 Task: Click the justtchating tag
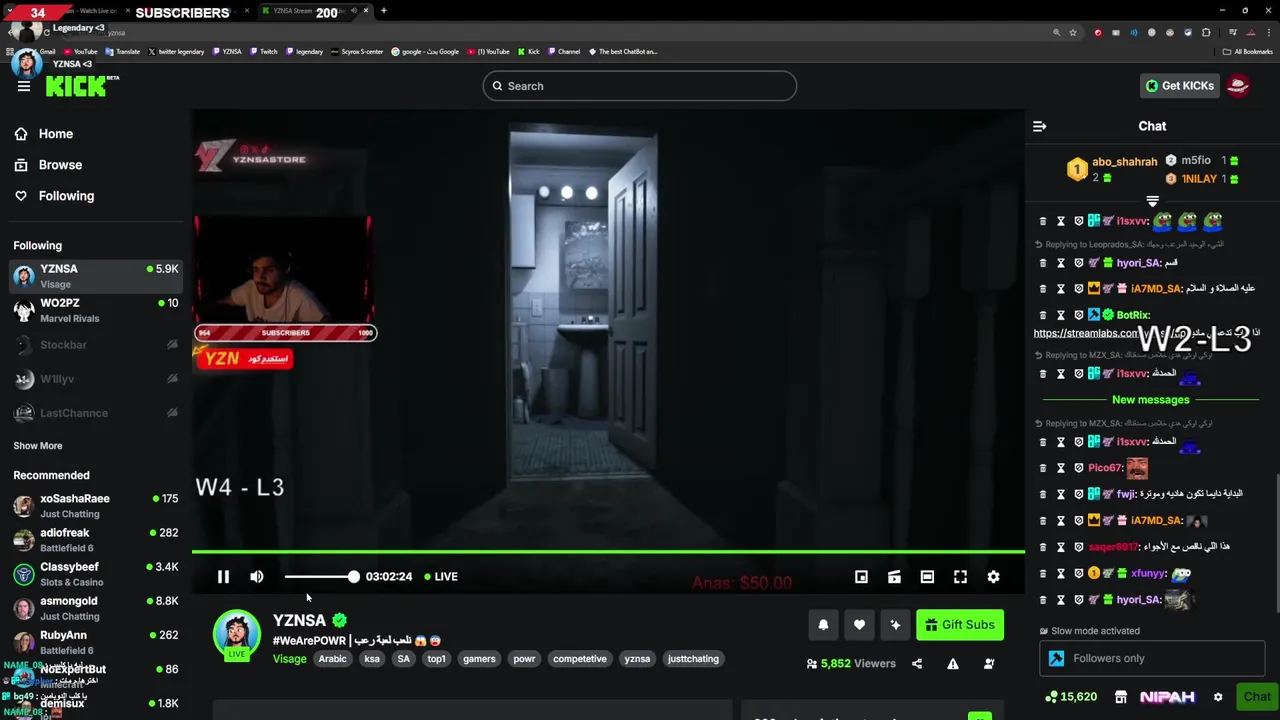(693, 659)
